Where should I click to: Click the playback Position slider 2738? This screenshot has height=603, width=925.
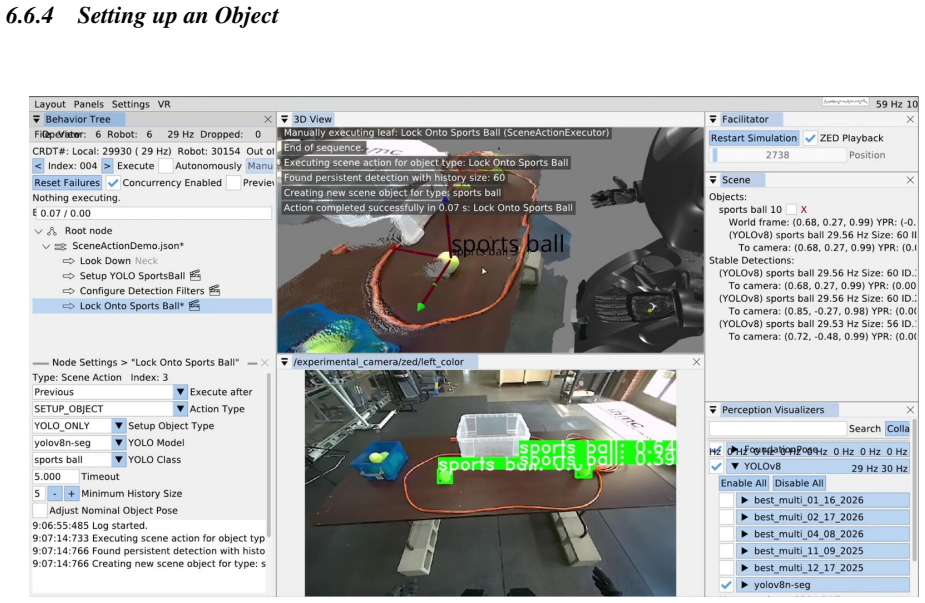pos(778,155)
